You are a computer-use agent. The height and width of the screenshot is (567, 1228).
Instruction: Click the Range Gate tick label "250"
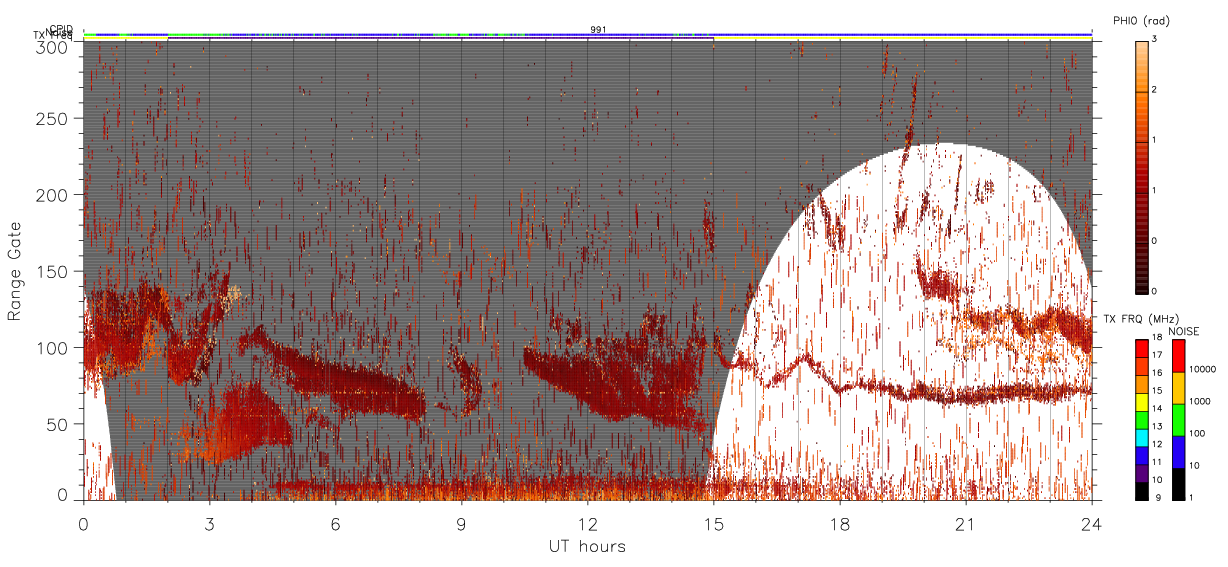[x=52, y=119]
